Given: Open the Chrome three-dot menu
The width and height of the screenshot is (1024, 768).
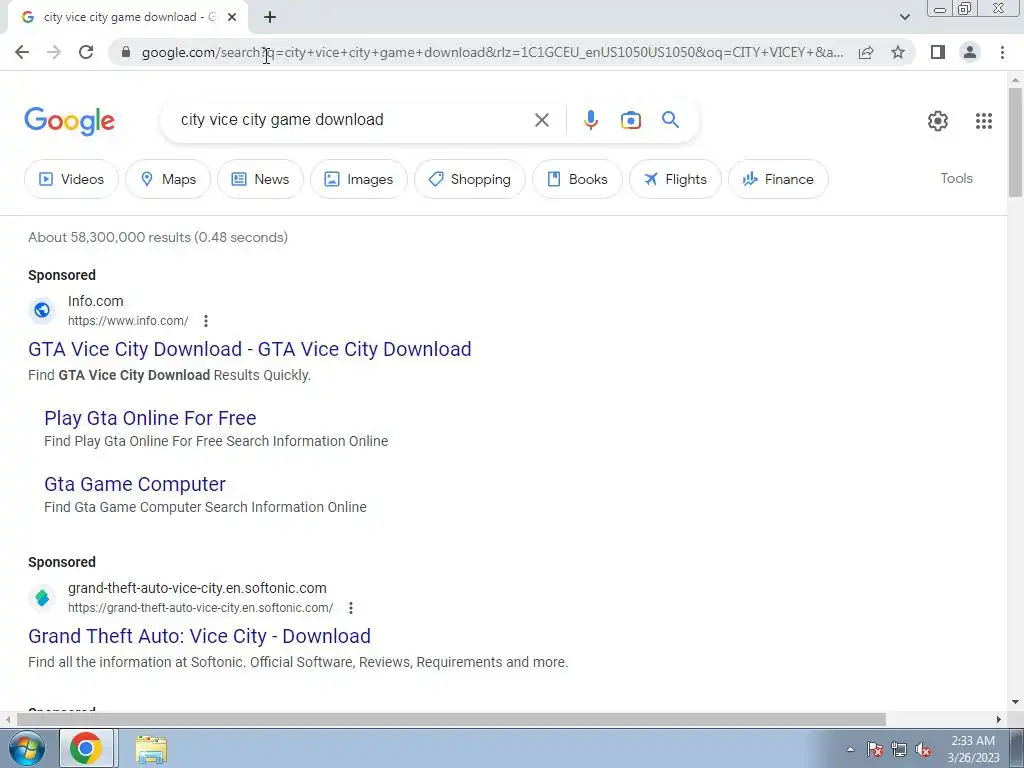Looking at the screenshot, I should click(1002, 52).
